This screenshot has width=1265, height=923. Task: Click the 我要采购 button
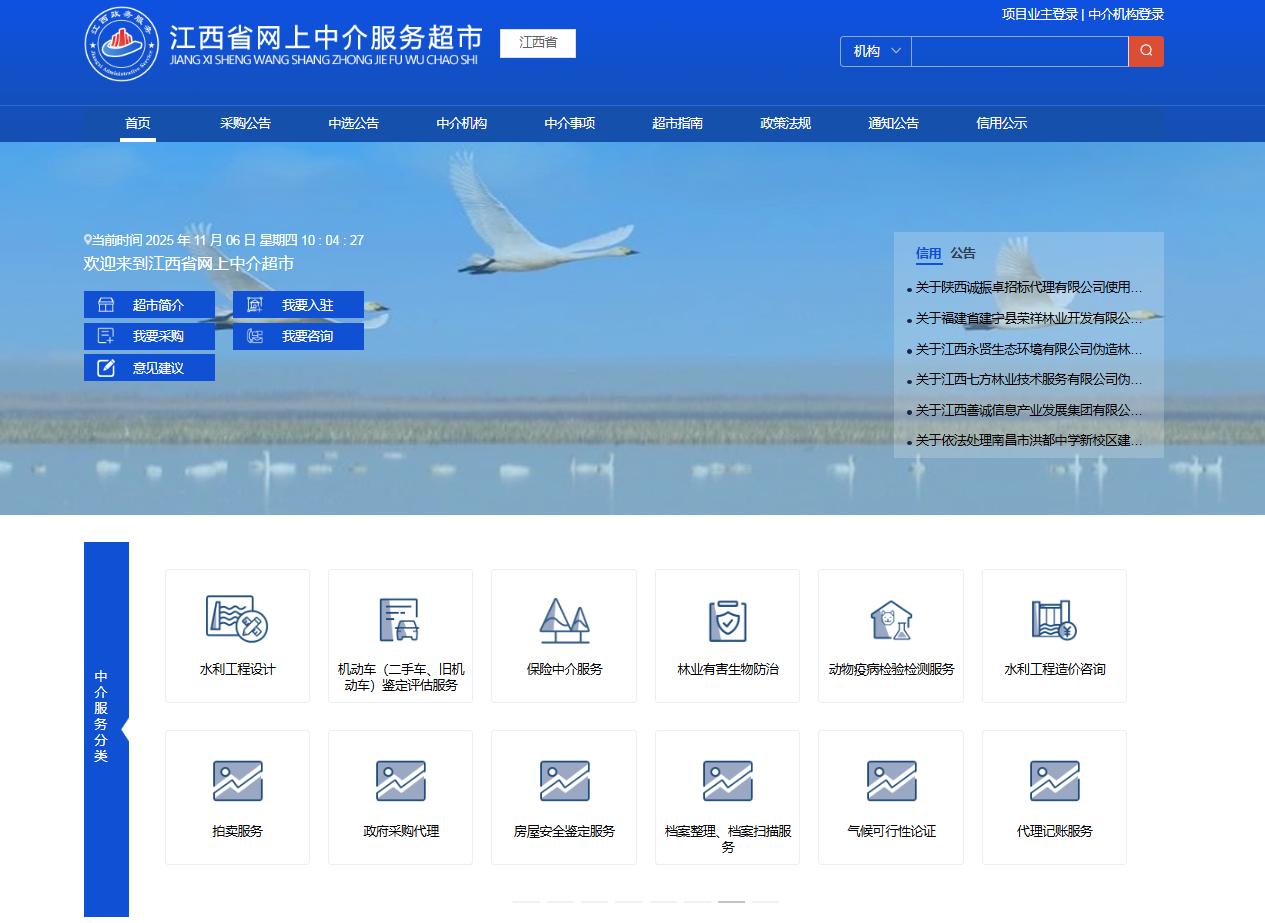click(x=148, y=336)
